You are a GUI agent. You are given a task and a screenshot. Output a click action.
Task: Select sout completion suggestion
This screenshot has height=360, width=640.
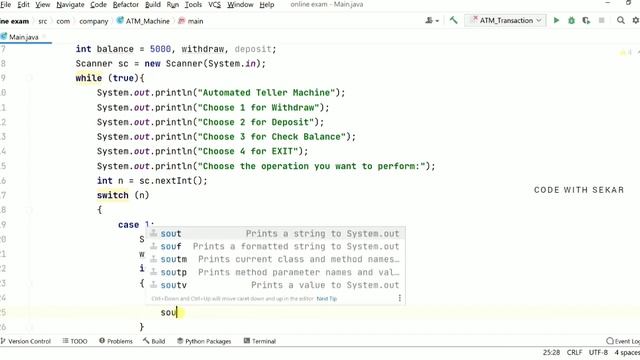pos(276,233)
